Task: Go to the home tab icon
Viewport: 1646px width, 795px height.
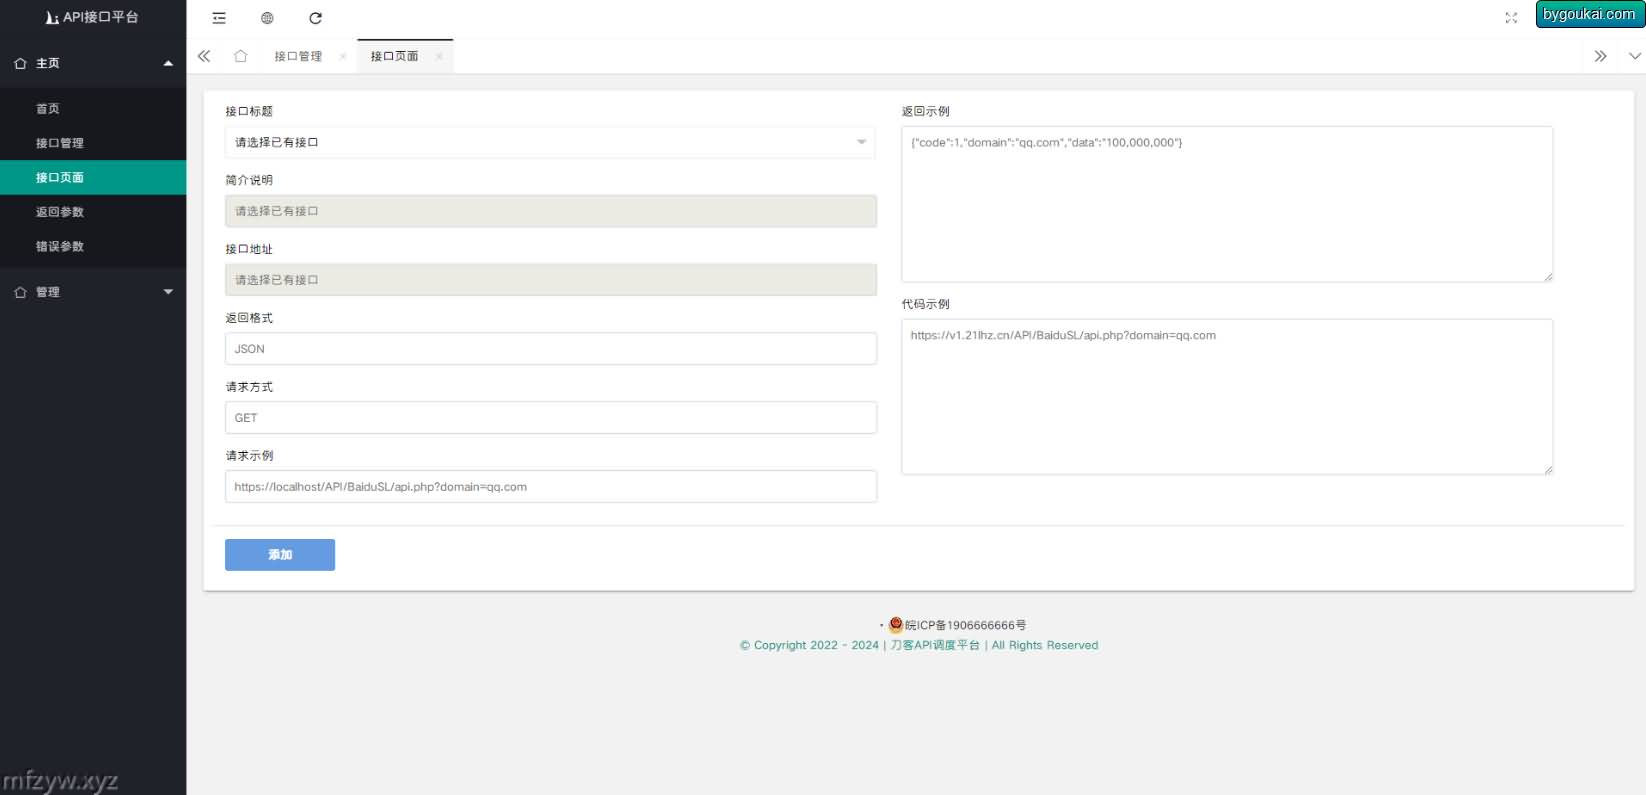Action: [x=240, y=56]
